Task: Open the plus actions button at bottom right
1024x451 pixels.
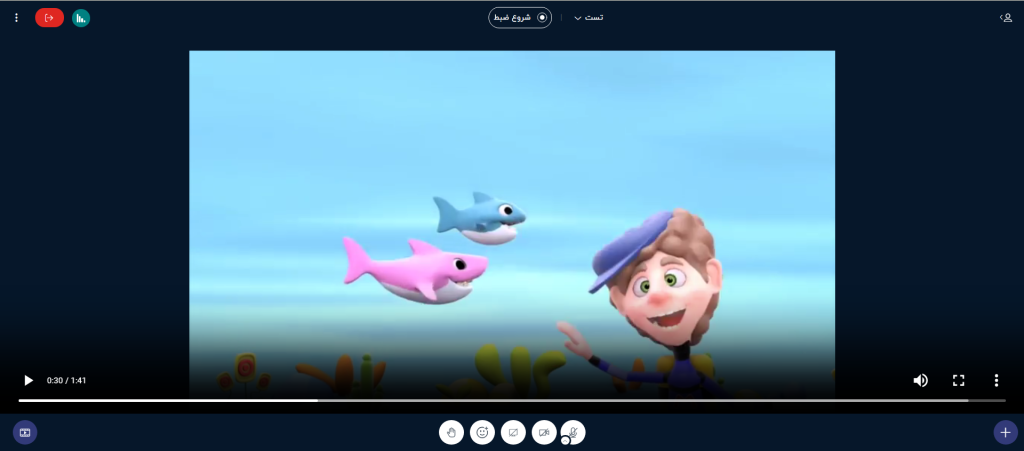Action: coord(1005,432)
